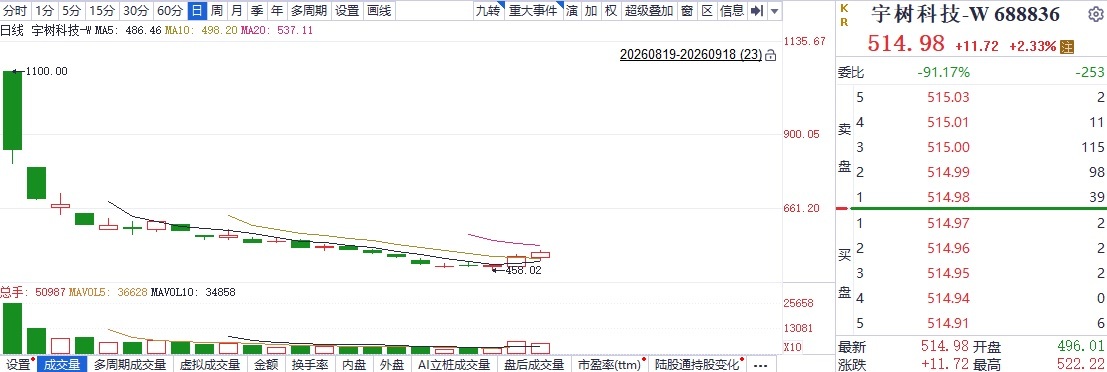
Task: Open the 信息 info button
Action: click(732, 11)
